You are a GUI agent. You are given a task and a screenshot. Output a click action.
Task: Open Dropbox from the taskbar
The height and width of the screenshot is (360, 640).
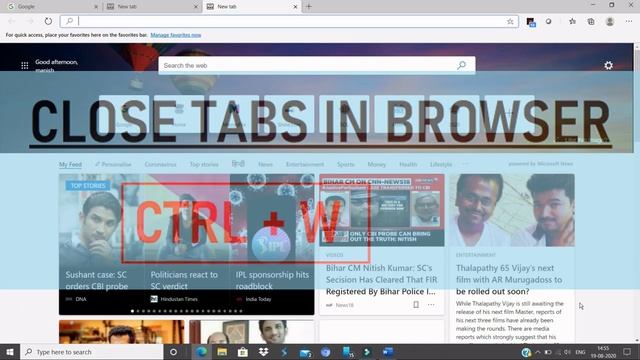(x=264, y=352)
